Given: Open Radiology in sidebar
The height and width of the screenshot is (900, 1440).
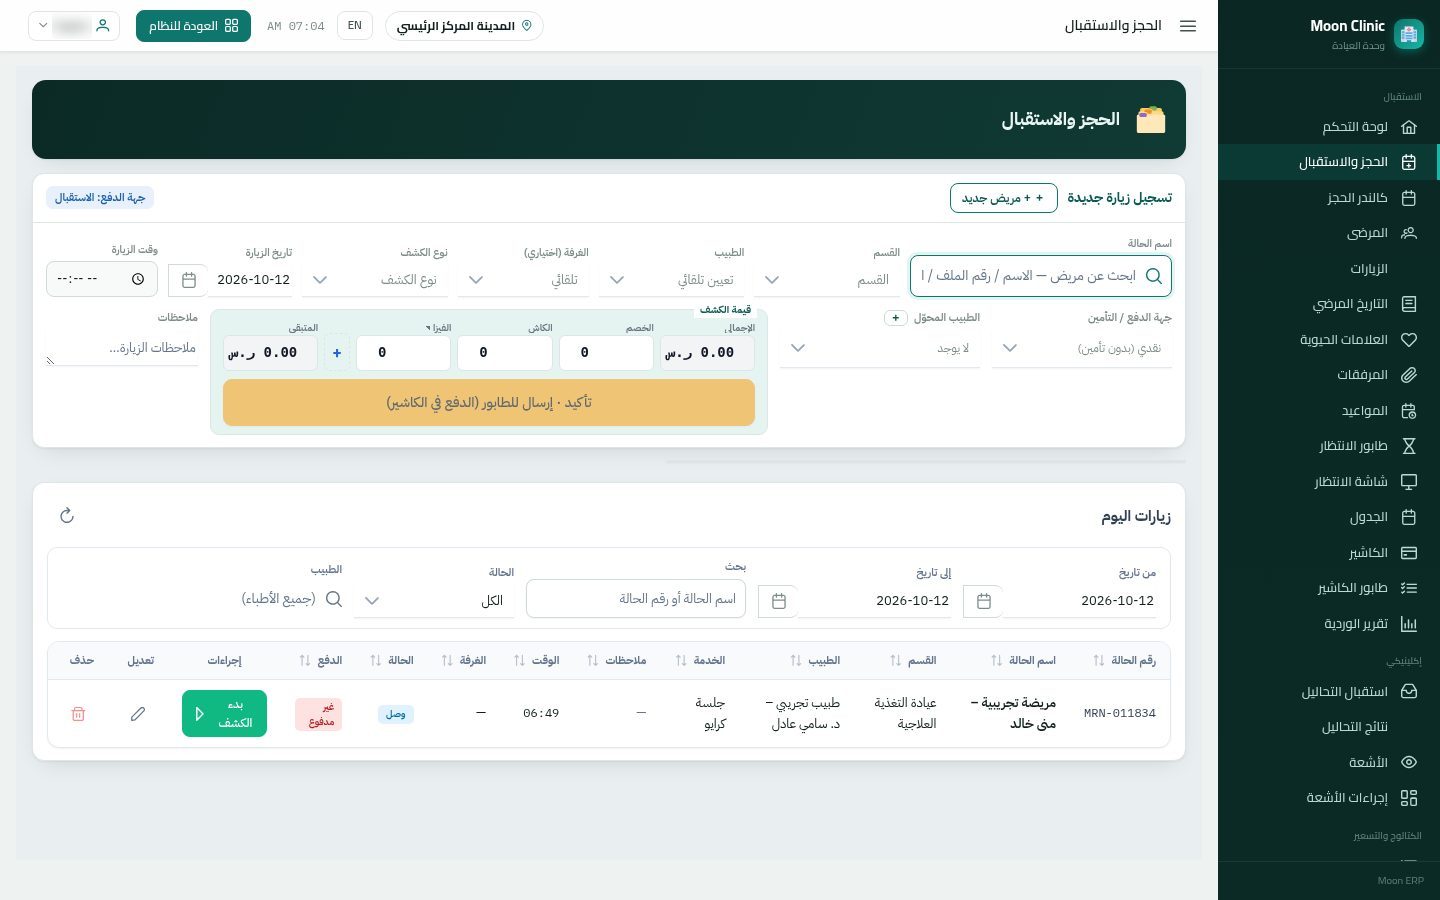Looking at the screenshot, I should coord(1328,762).
